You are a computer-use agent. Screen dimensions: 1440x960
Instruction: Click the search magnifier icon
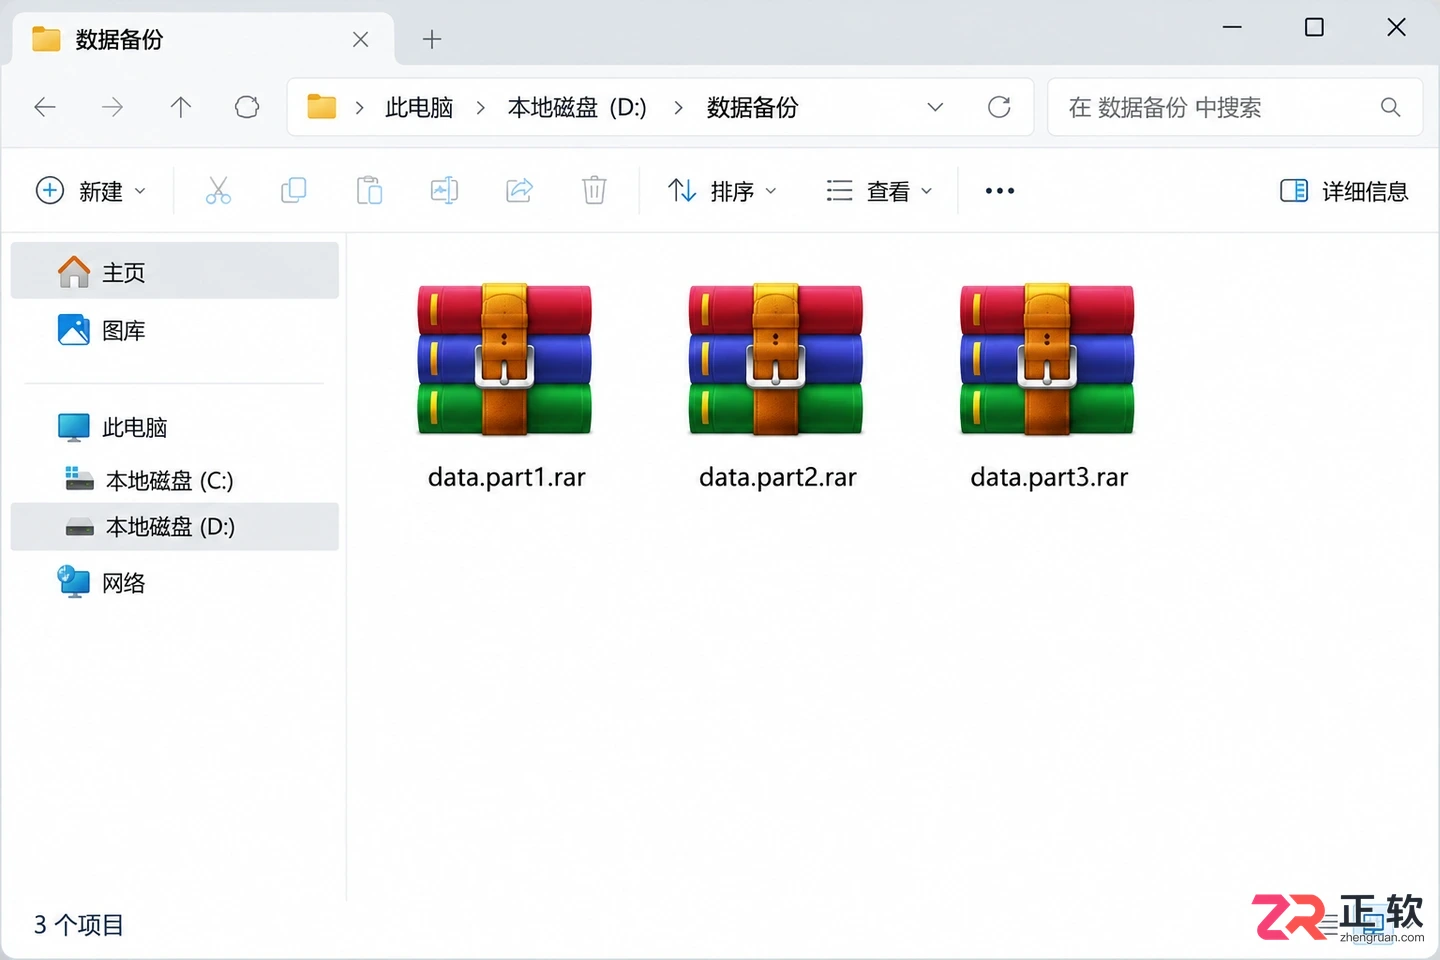coord(1390,107)
